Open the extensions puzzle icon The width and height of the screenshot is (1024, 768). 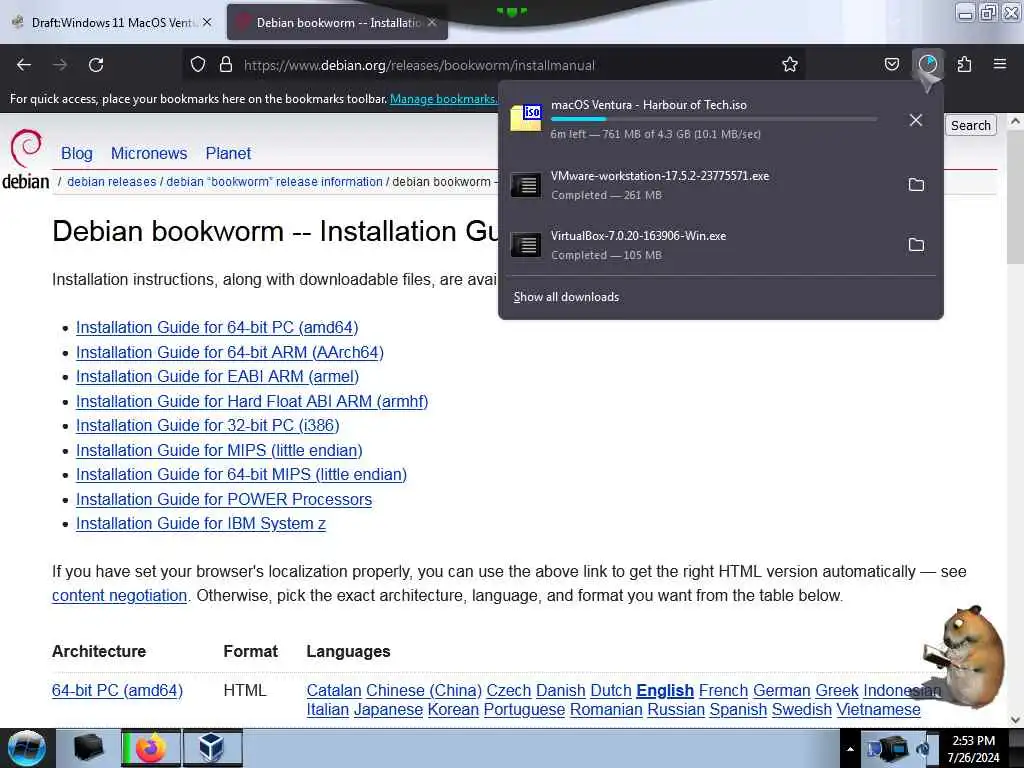pyautogui.click(x=964, y=65)
